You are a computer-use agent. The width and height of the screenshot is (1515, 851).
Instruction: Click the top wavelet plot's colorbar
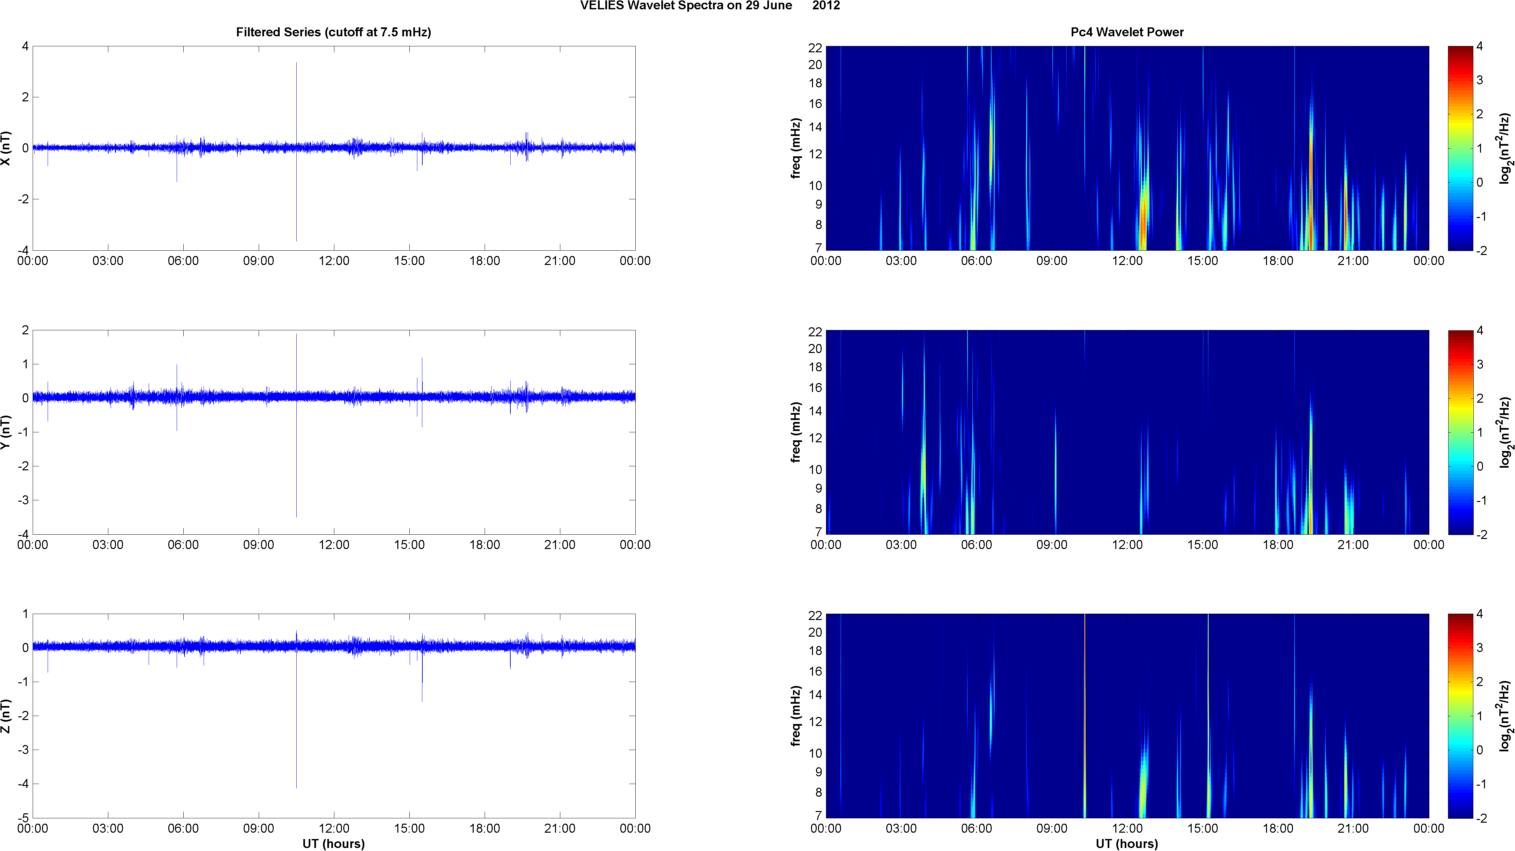coord(1460,148)
